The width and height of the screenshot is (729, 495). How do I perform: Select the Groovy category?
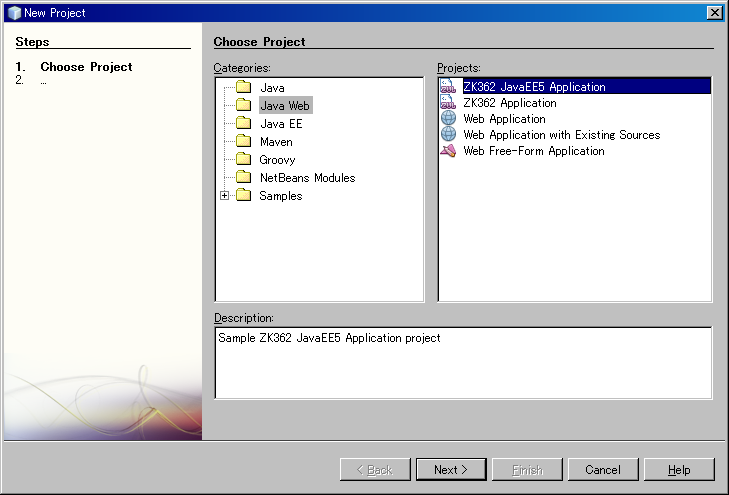coord(277,160)
